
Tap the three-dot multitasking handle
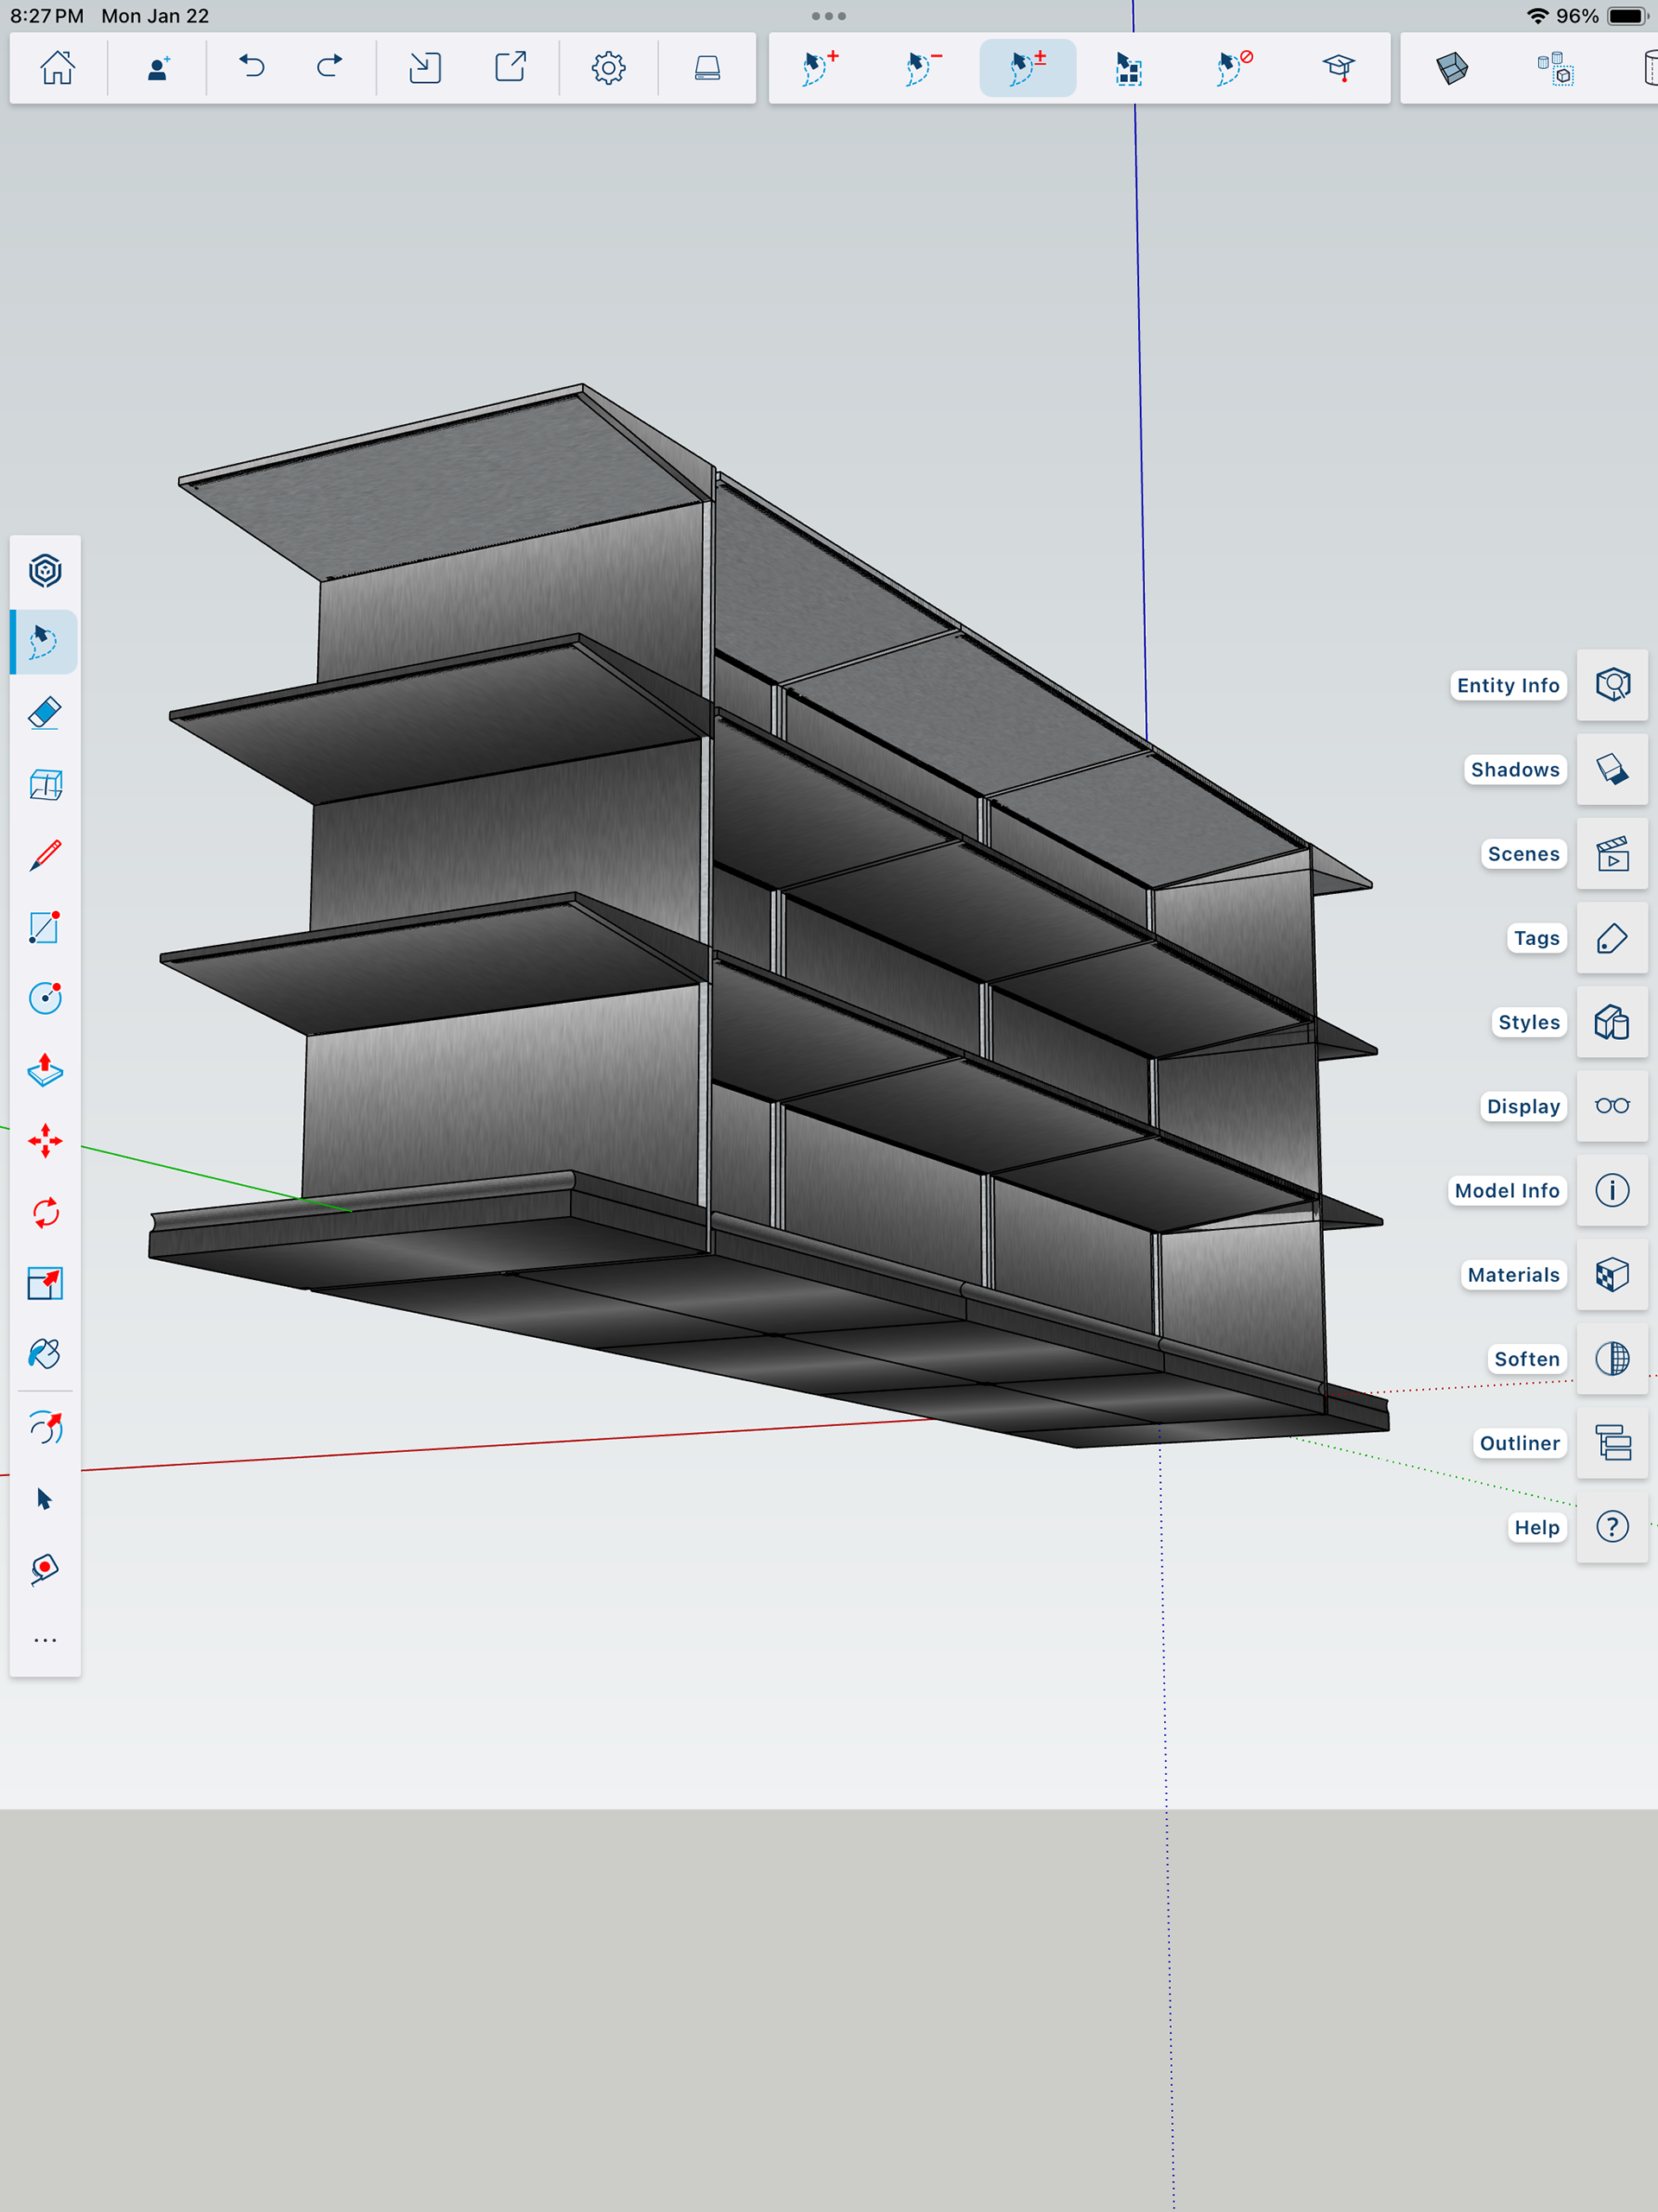coord(828,16)
